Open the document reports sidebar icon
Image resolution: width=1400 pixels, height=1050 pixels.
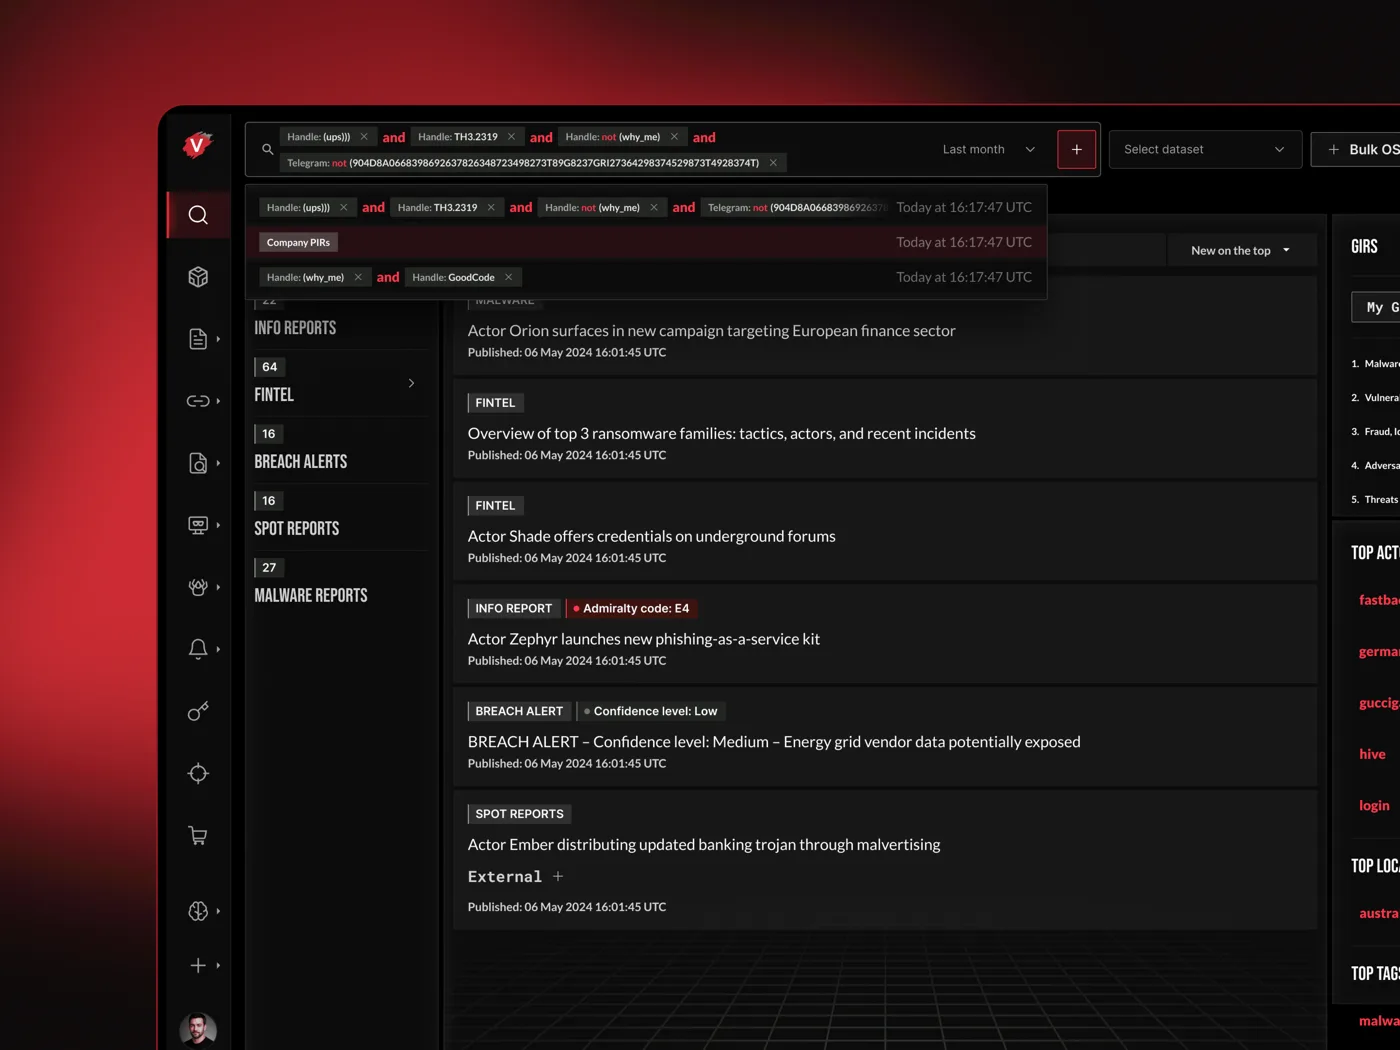tap(198, 339)
